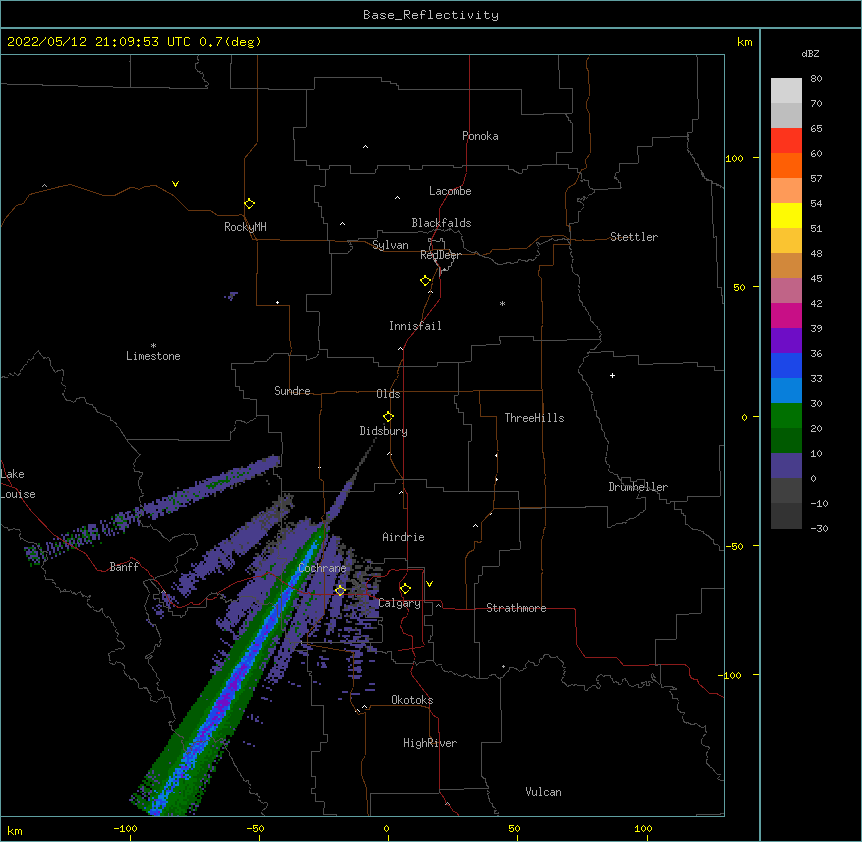The height and width of the screenshot is (842, 862).
Task: Click the yellow station marker near Olds
Action: point(388,417)
